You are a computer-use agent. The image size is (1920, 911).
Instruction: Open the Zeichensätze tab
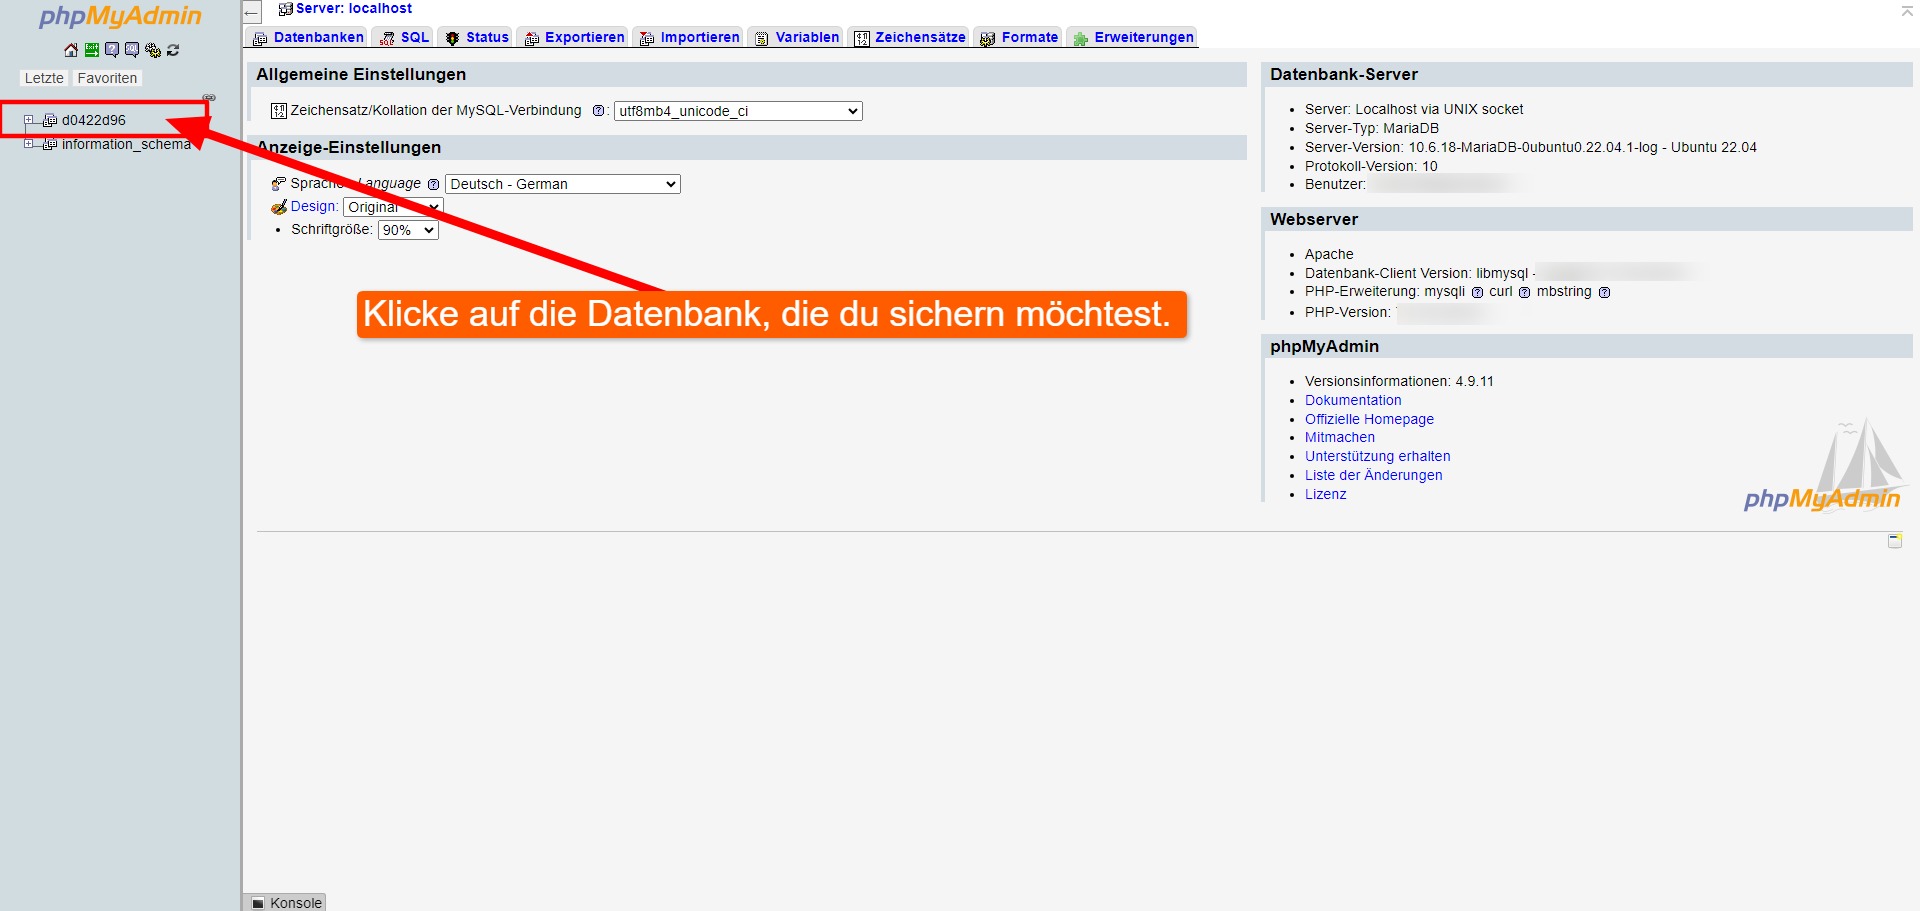pos(909,38)
